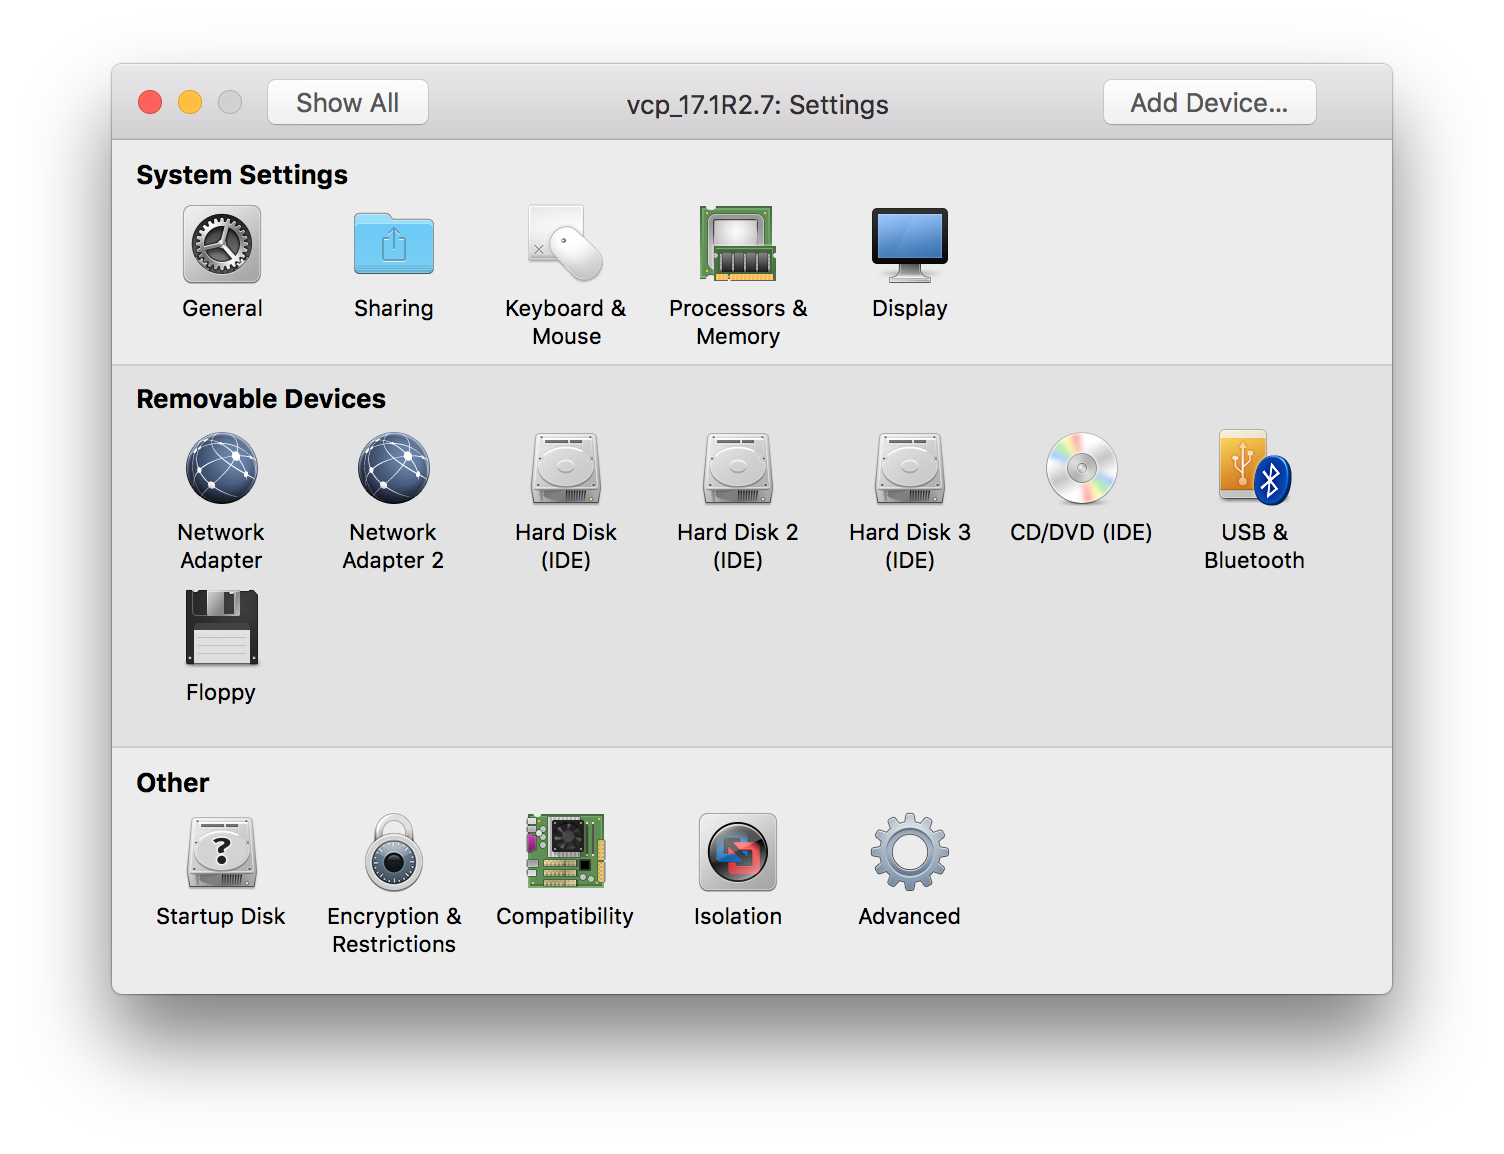1504x1154 pixels.
Task: Select the Hard Disk 3 (IDE) icon
Action: [909, 468]
